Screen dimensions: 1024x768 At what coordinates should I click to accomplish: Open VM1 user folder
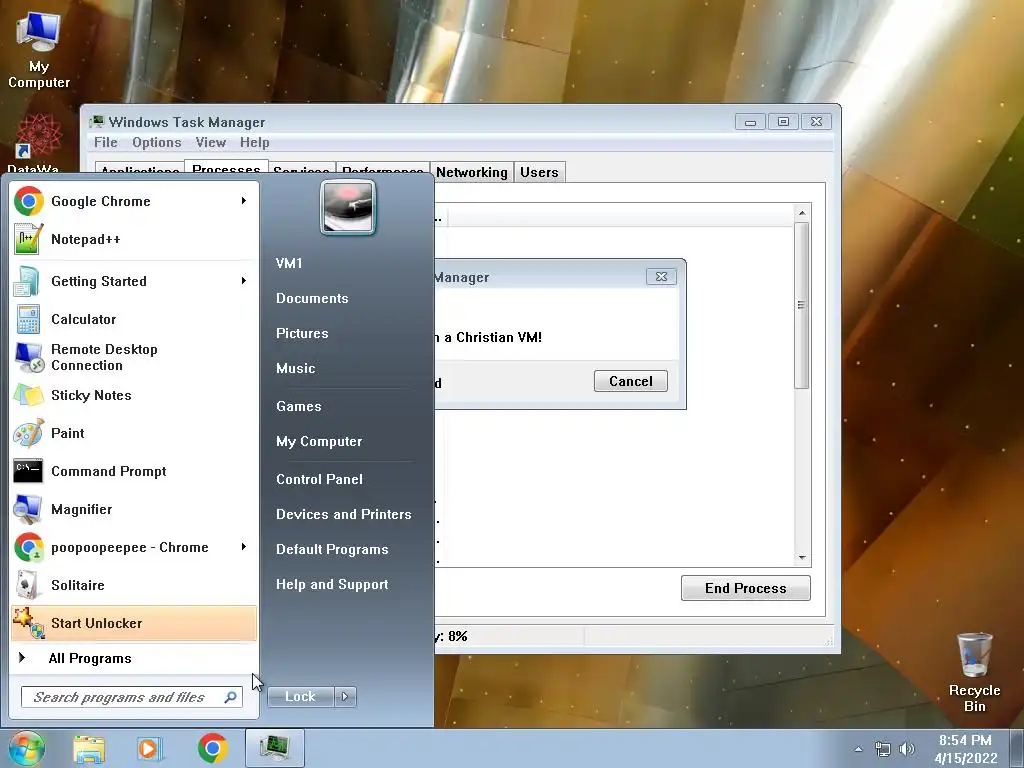click(x=289, y=263)
